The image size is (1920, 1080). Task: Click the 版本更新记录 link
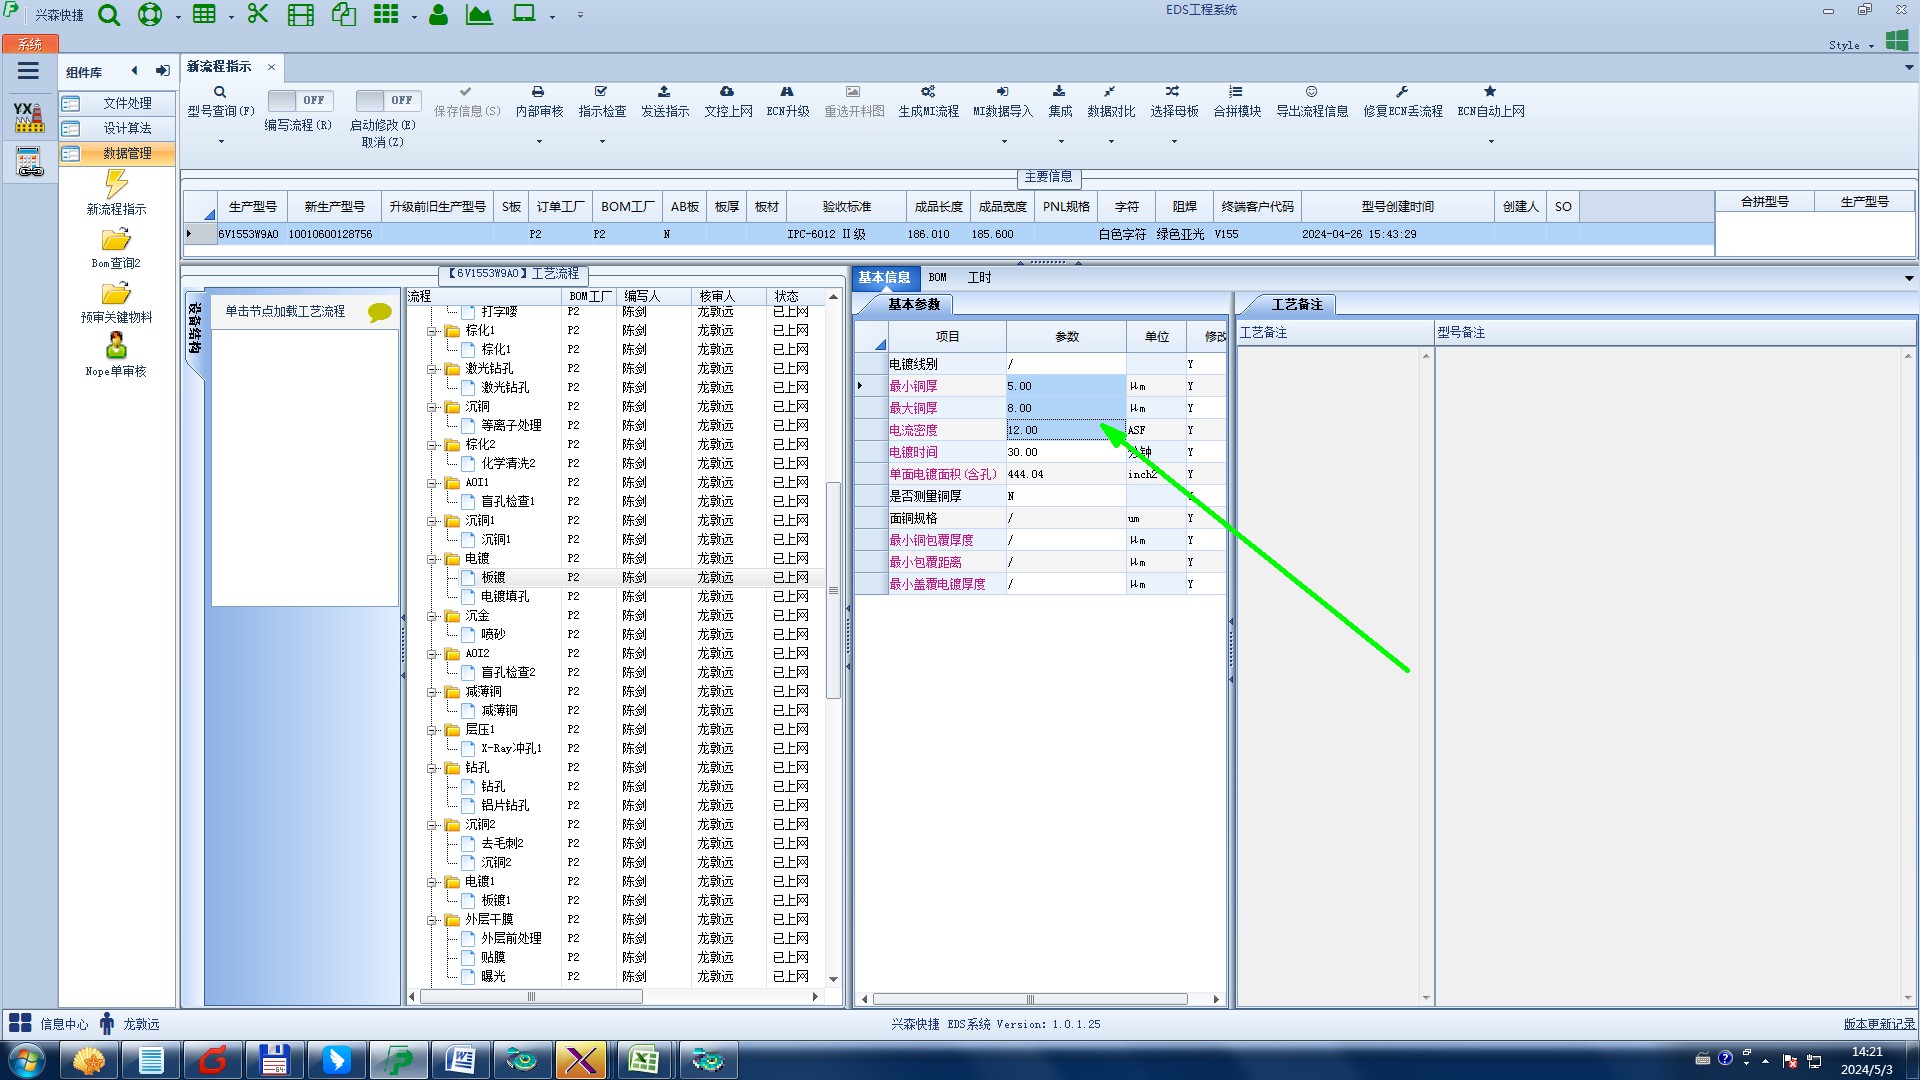[1878, 1024]
